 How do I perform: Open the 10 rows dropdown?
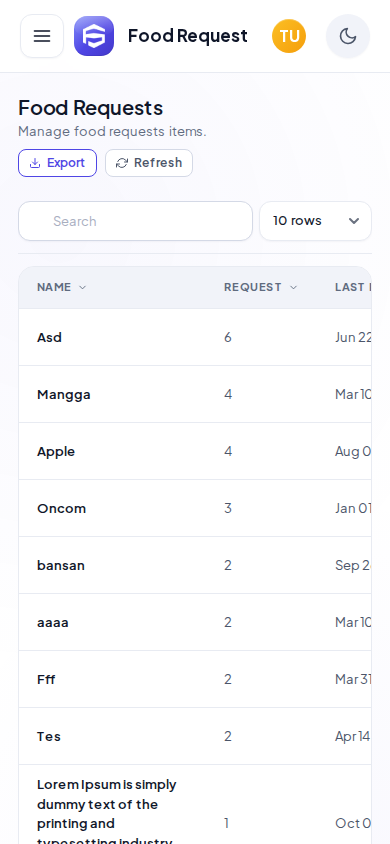316,221
